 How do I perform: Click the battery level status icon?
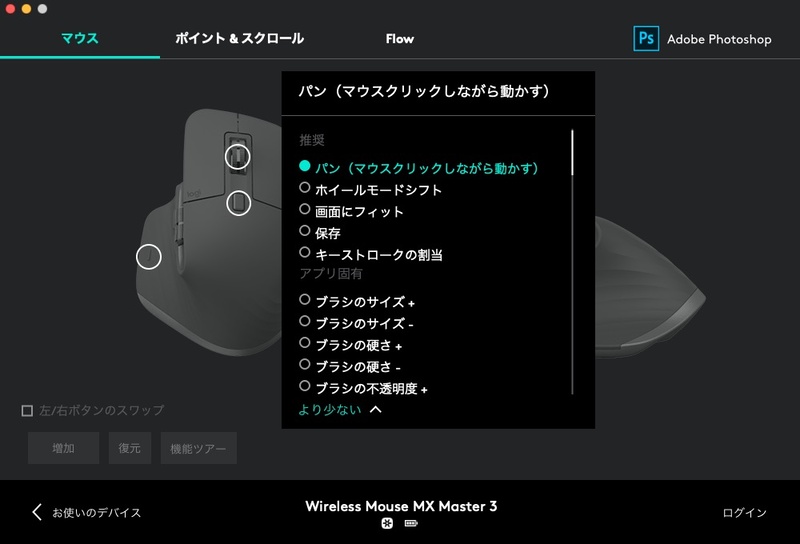[411, 523]
